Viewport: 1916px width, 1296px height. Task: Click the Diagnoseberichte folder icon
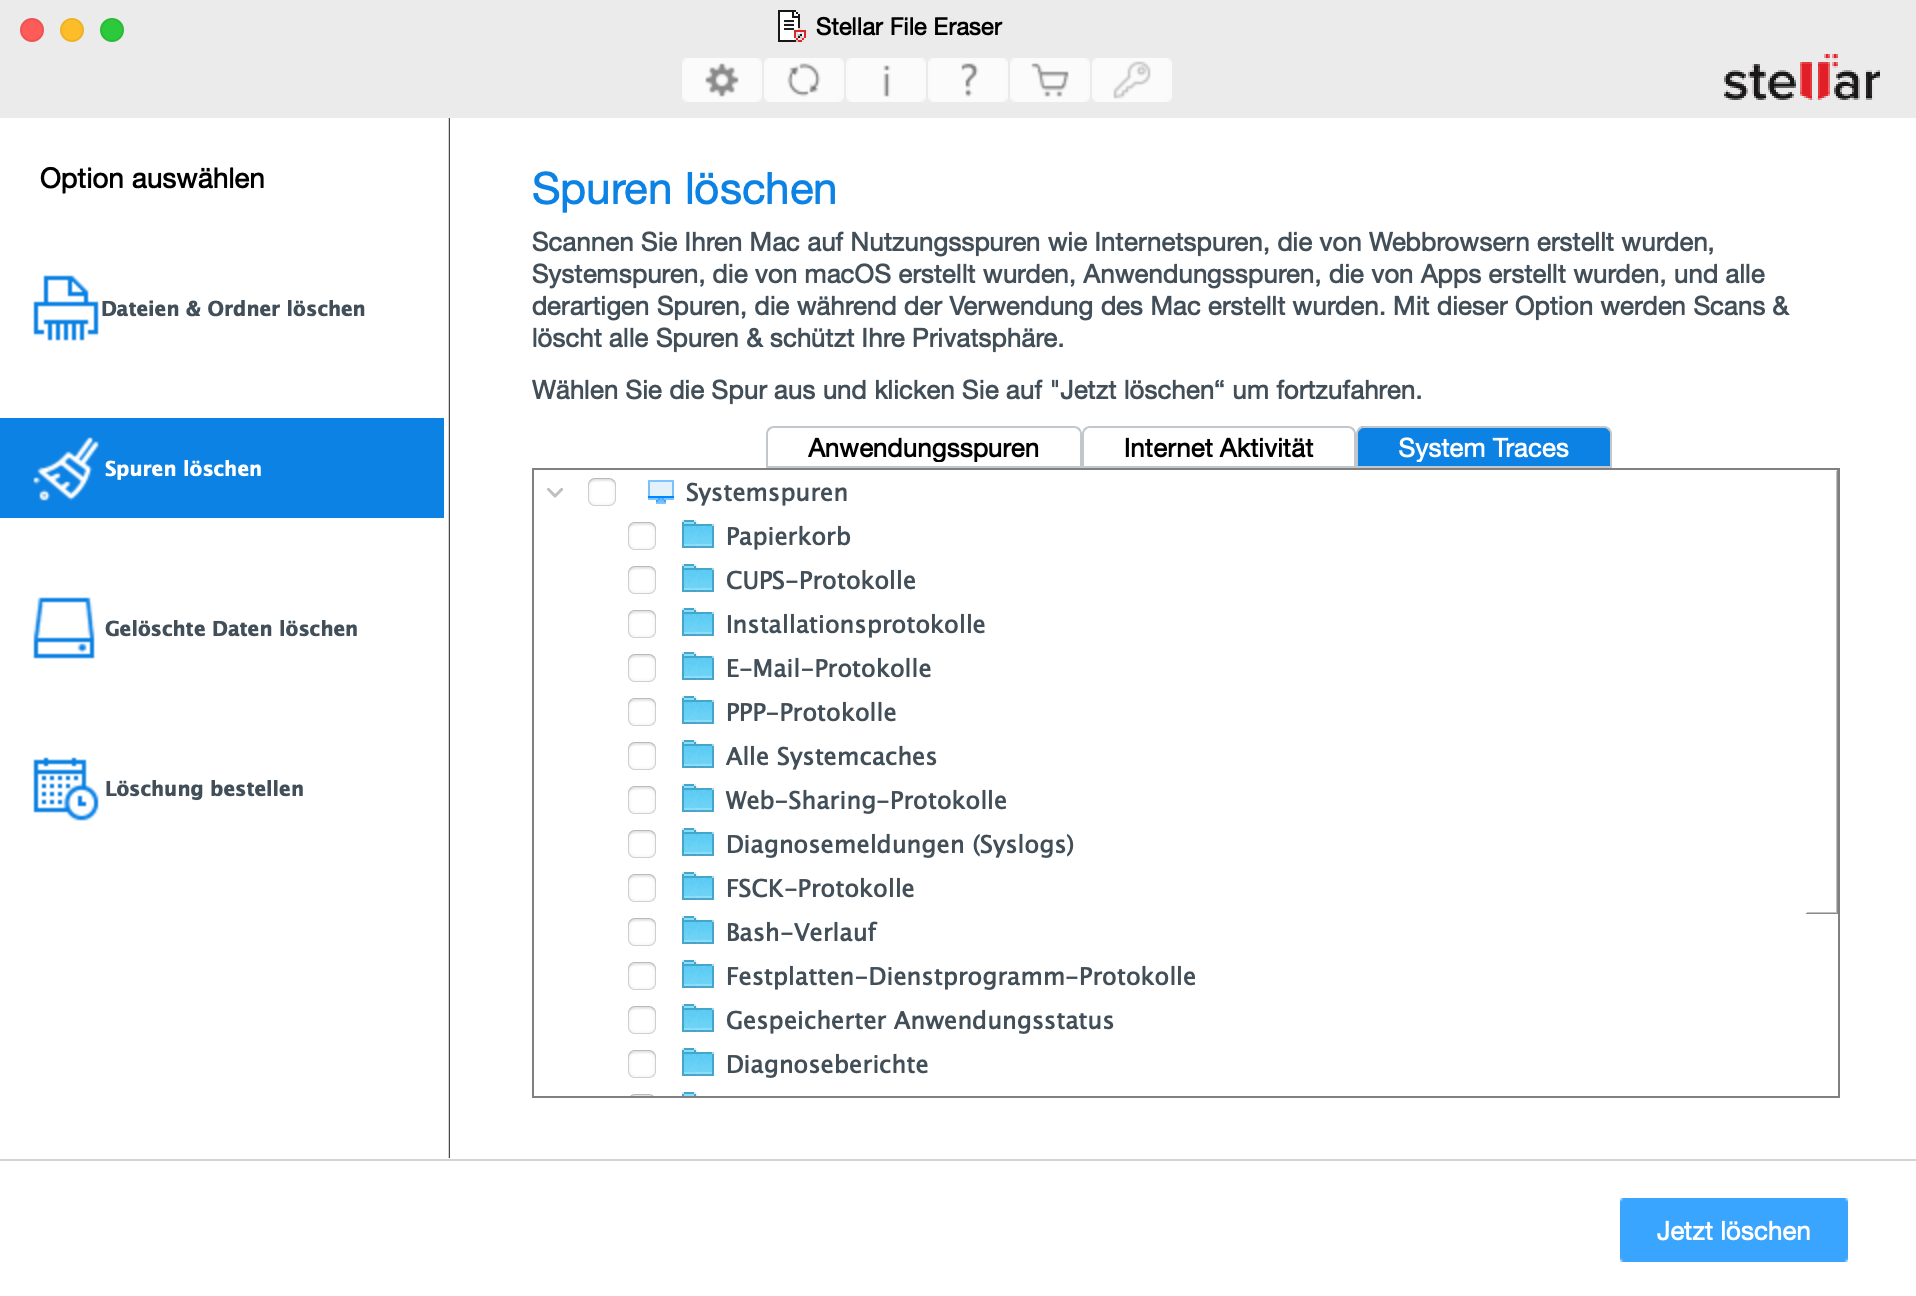coord(698,1063)
